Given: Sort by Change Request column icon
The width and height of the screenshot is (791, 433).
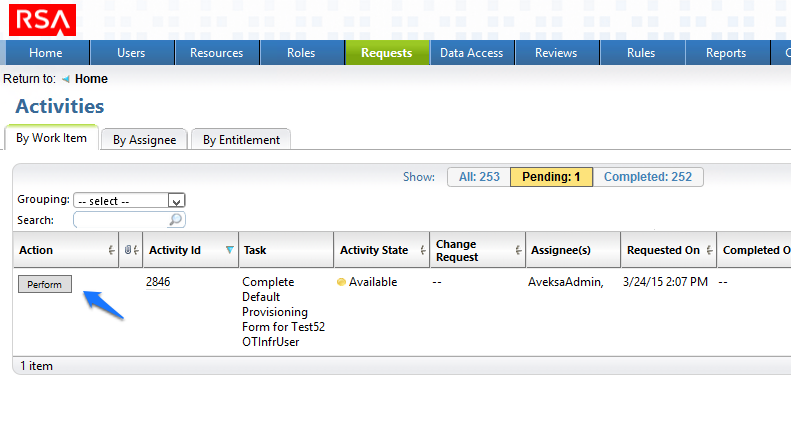Looking at the screenshot, I should (x=518, y=250).
